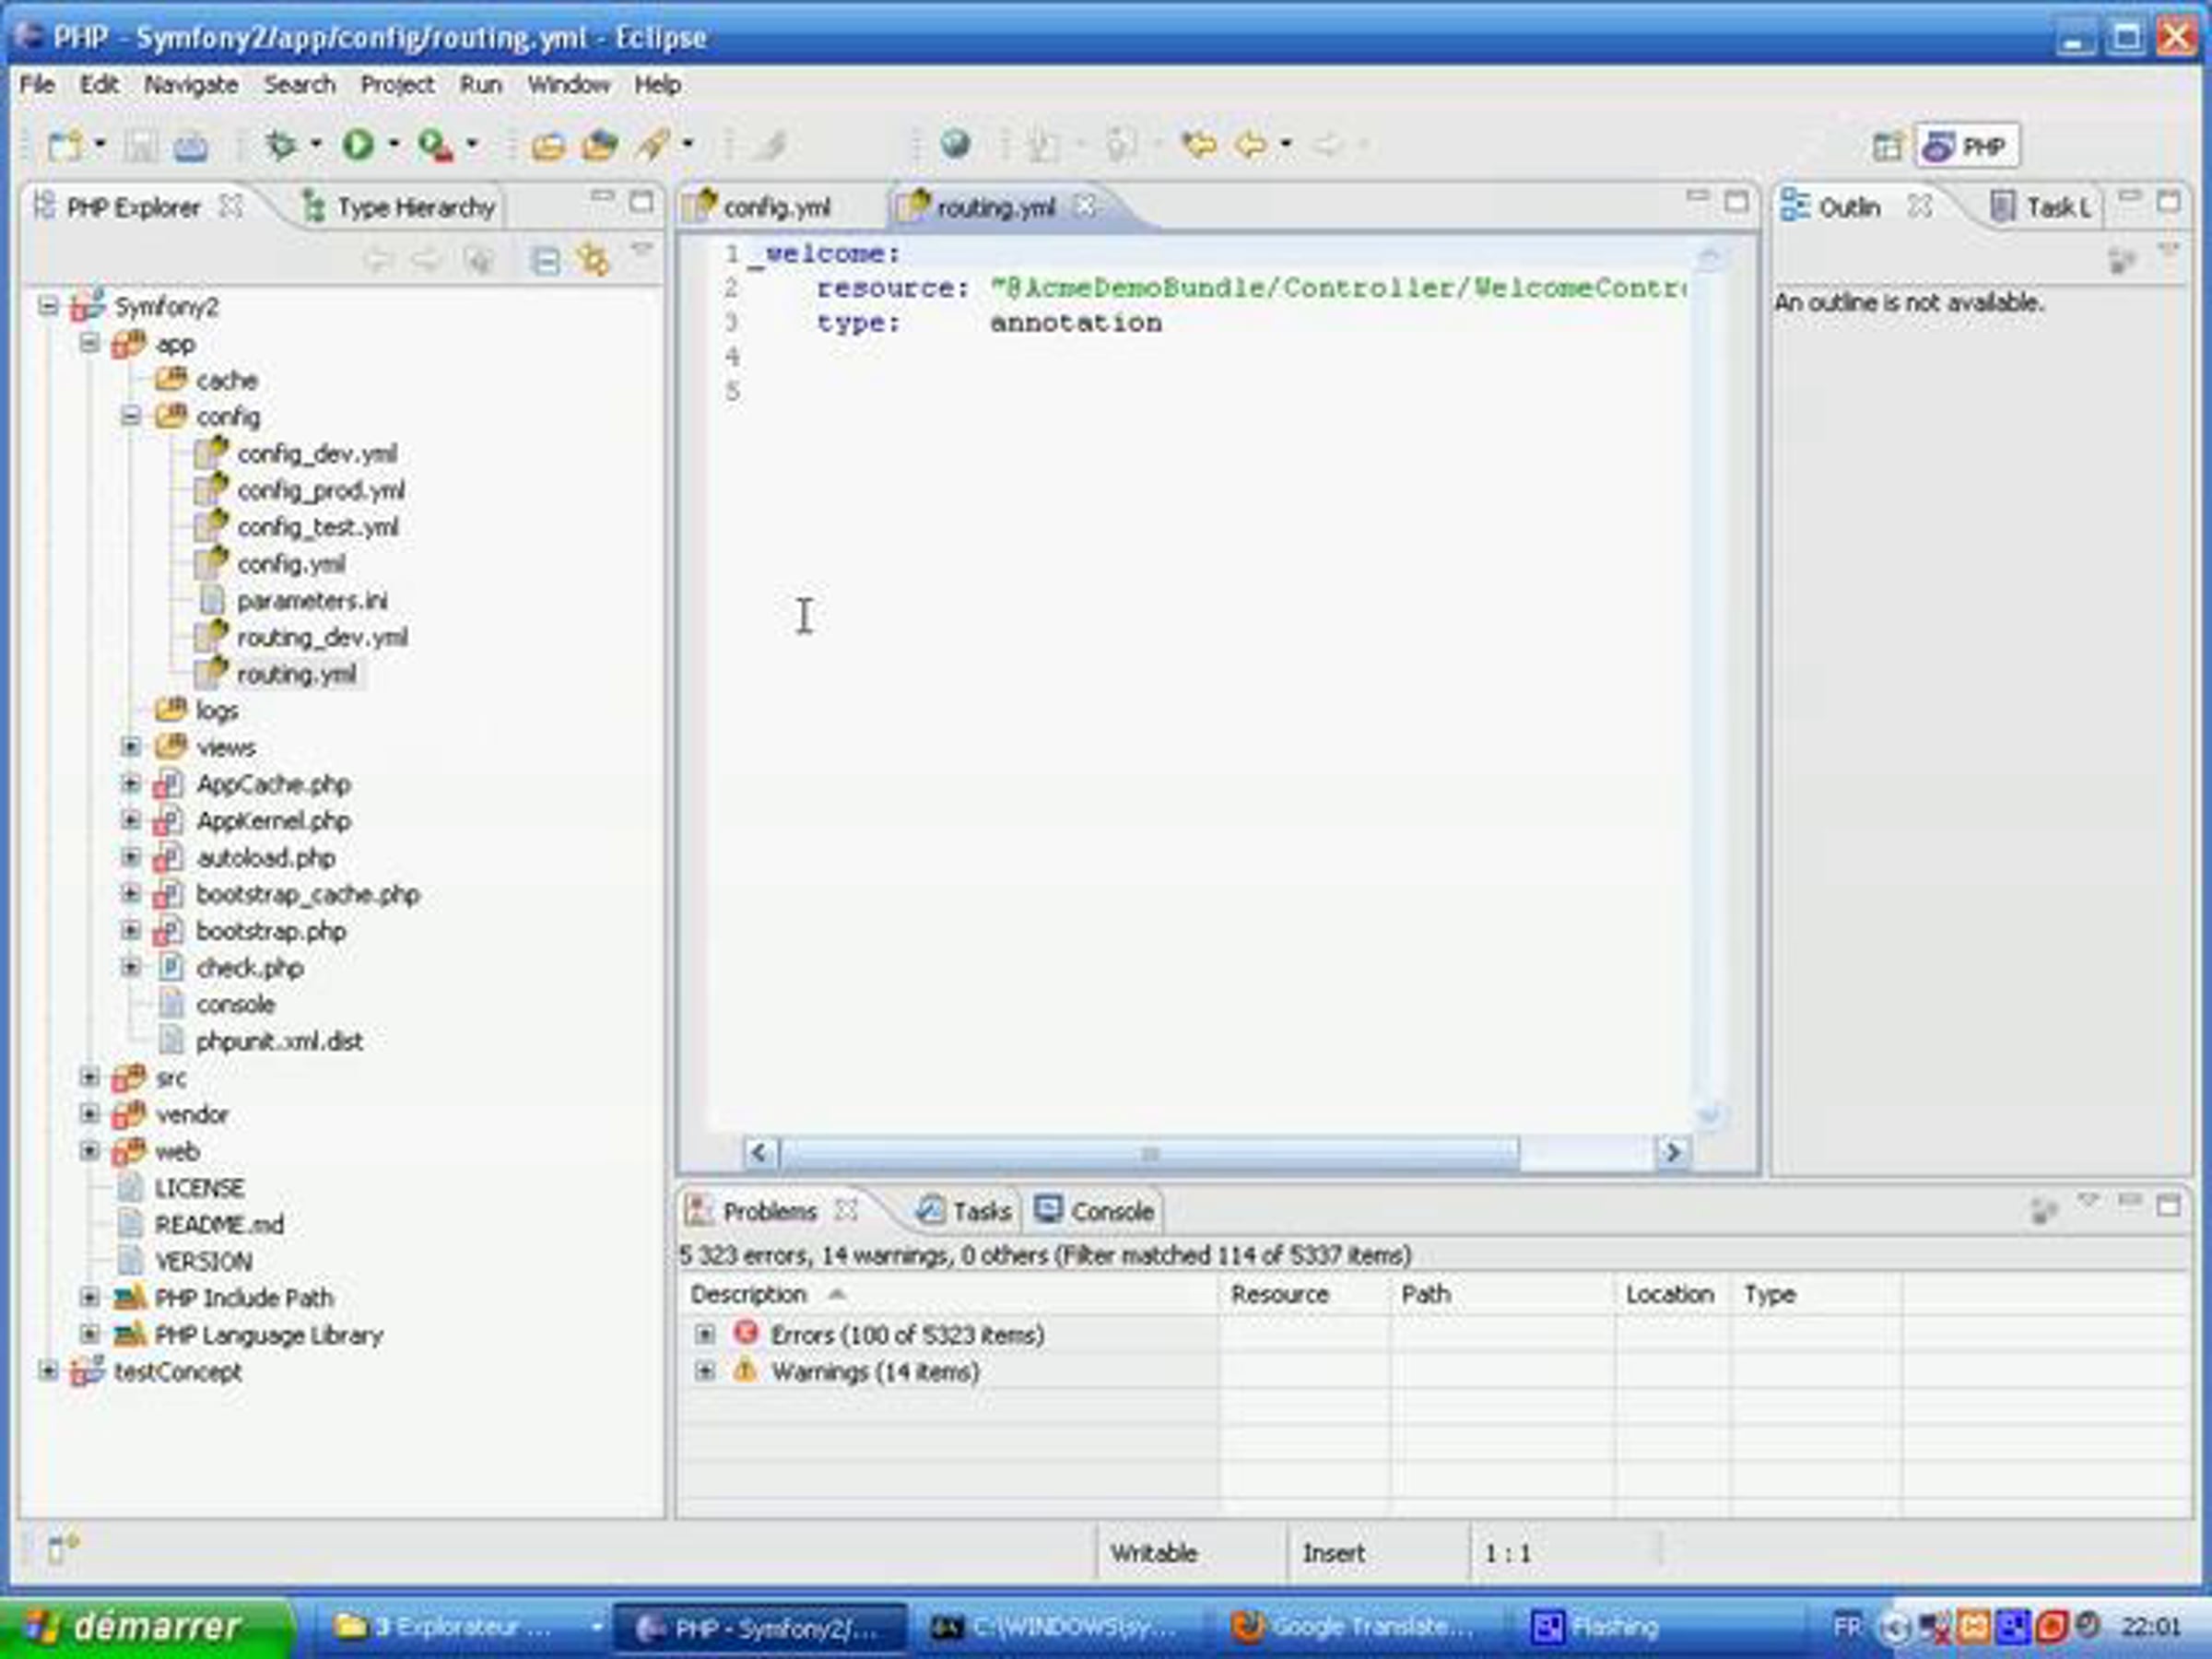
Task: Maximize the editor area
Action: [1737, 202]
